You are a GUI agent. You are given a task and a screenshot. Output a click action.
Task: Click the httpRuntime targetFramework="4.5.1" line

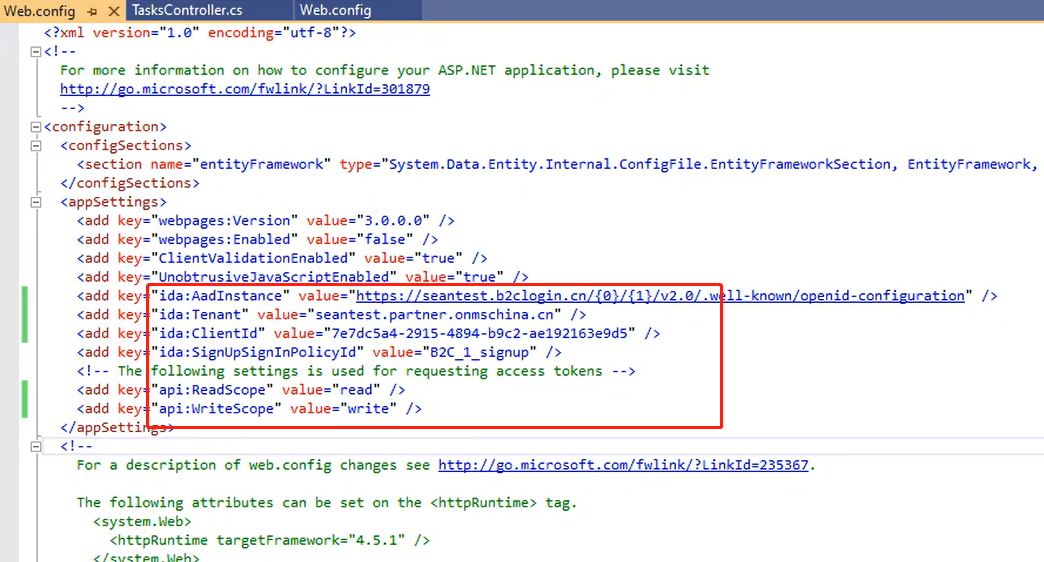270,540
